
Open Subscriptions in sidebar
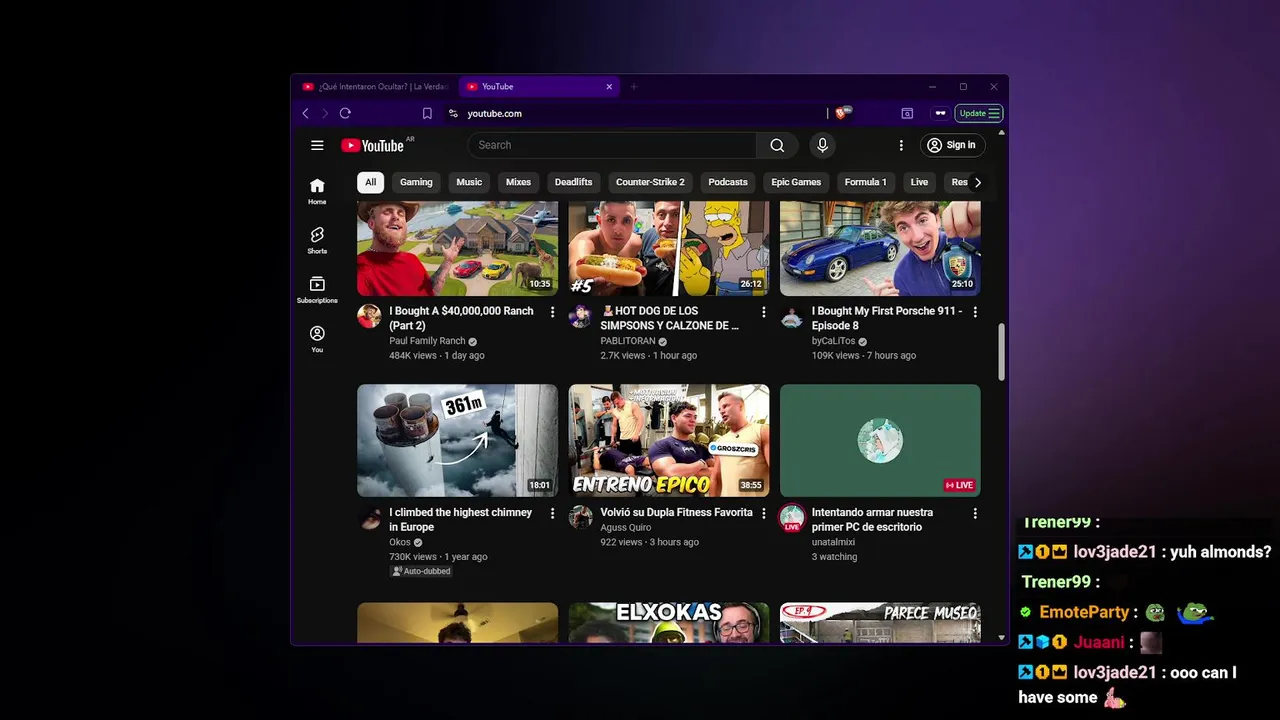point(317,290)
